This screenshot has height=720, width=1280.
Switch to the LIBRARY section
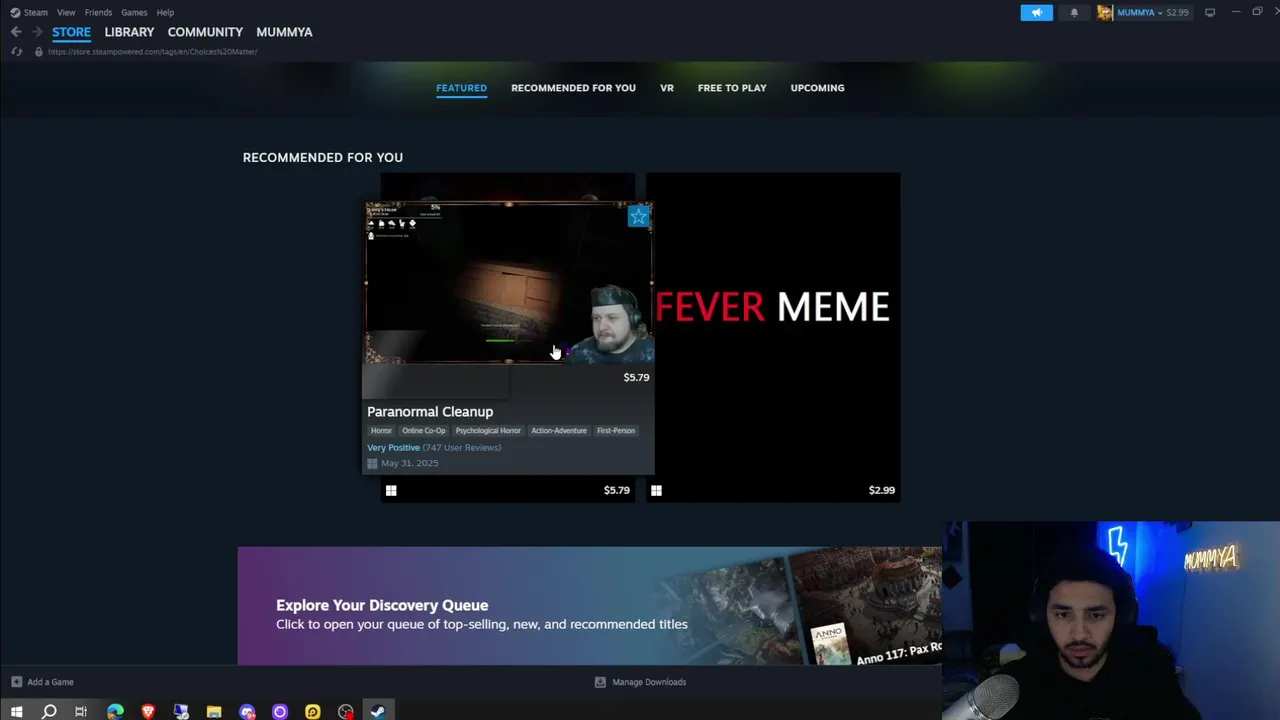(x=129, y=32)
